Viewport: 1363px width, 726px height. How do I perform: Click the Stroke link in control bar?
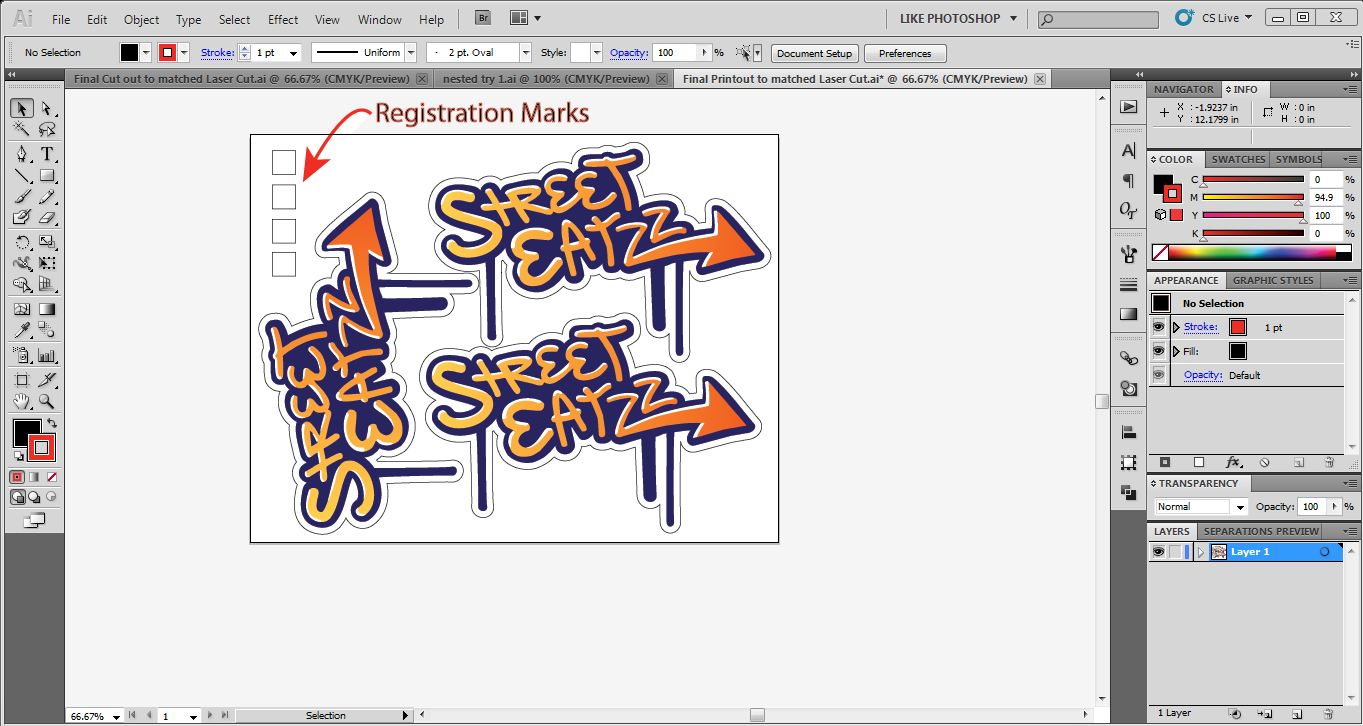point(217,53)
